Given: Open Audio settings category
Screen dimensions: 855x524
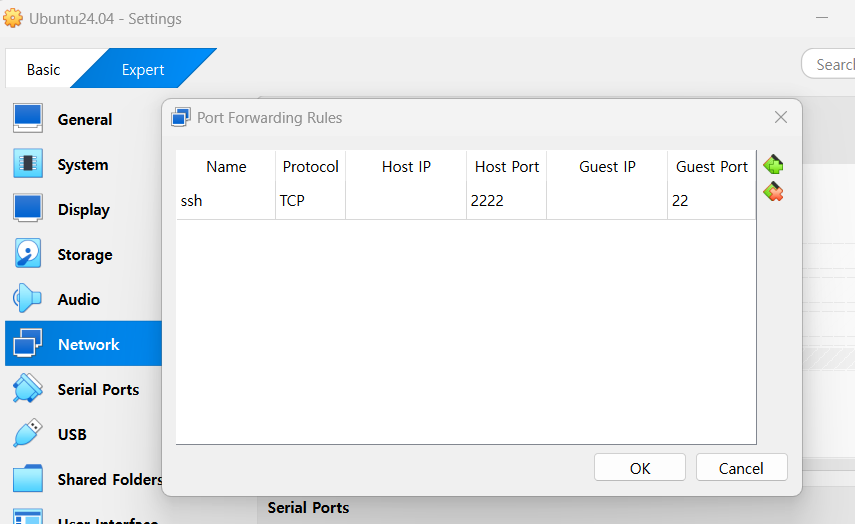Looking at the screenshot, I should [x=83, y=299].
